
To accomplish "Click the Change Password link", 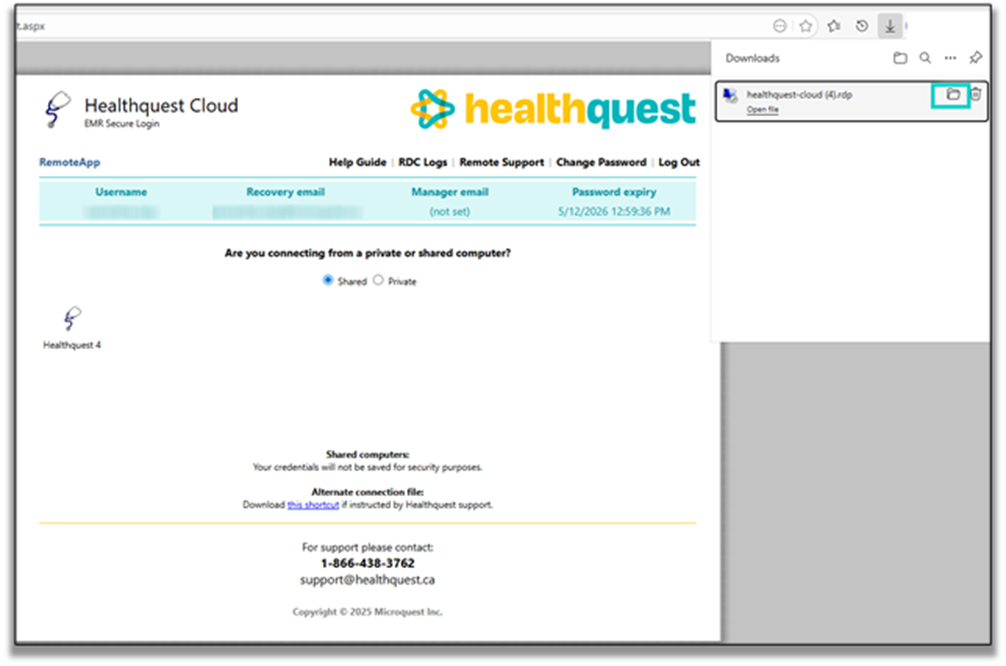I will pos(600,162).
